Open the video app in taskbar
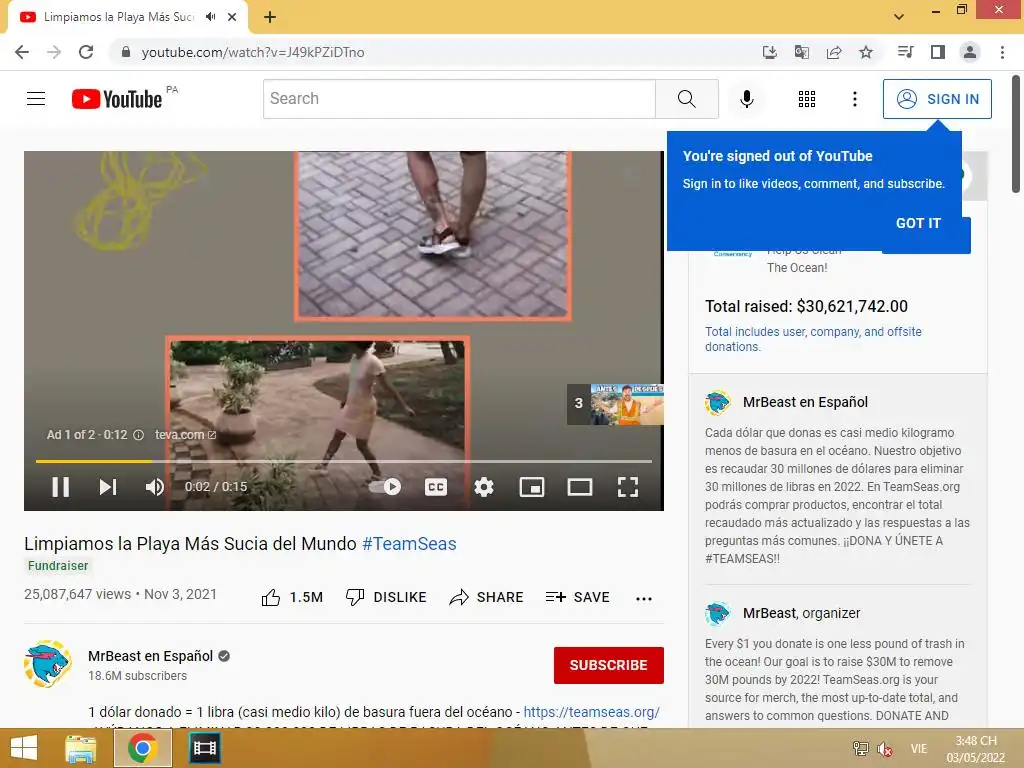The image size is (1024, 768). pyautogui.click(x=204, y=748)
